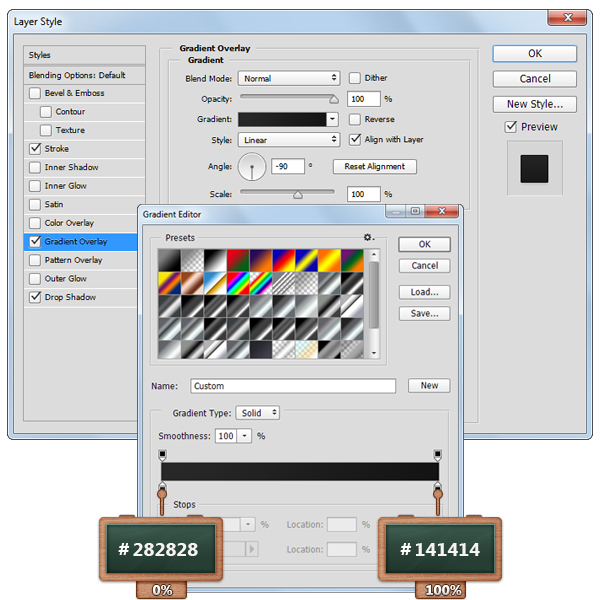Click the Reset Alignment button
This screenshot has height=600, width=600.
point(375,167)
